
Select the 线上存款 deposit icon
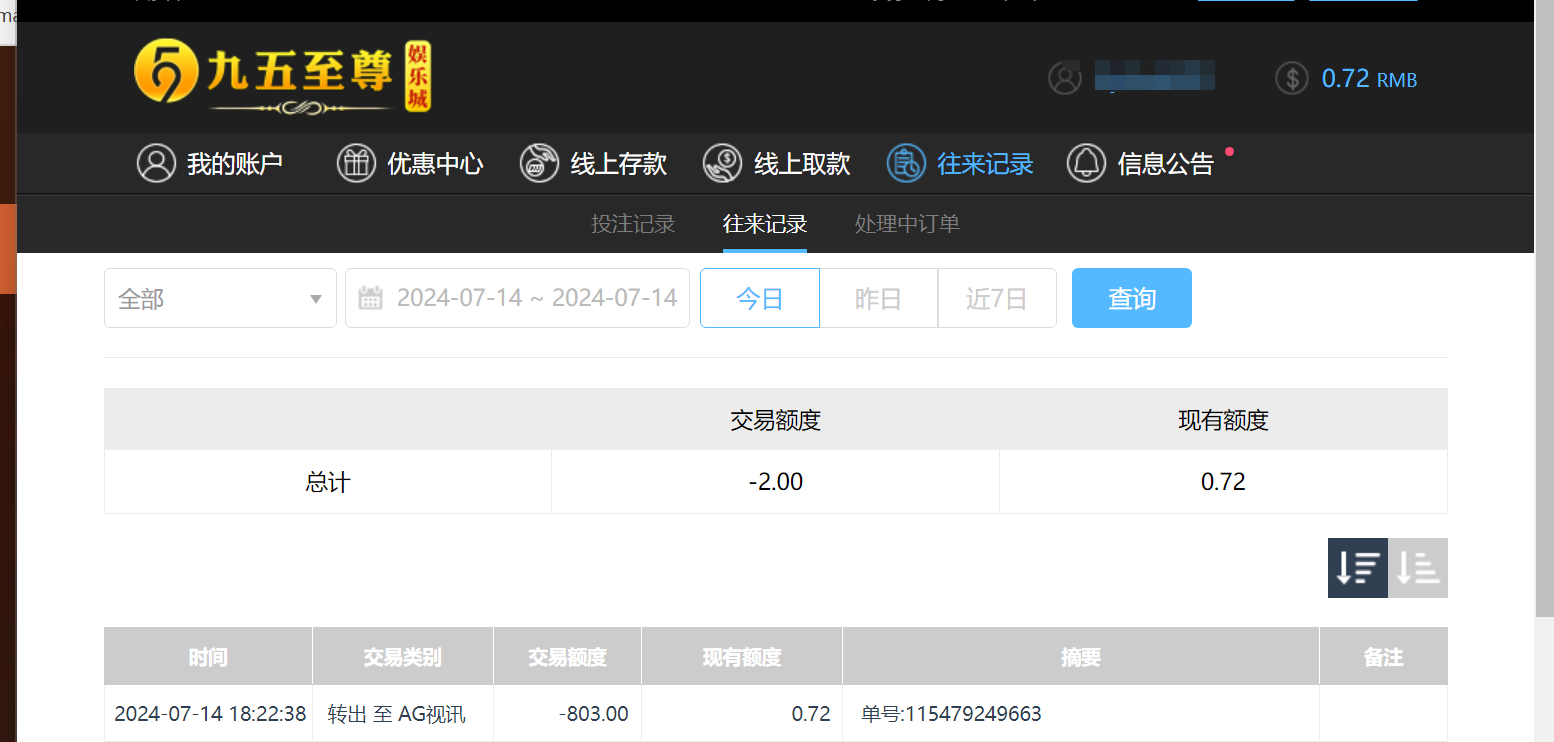pos(539,163)
